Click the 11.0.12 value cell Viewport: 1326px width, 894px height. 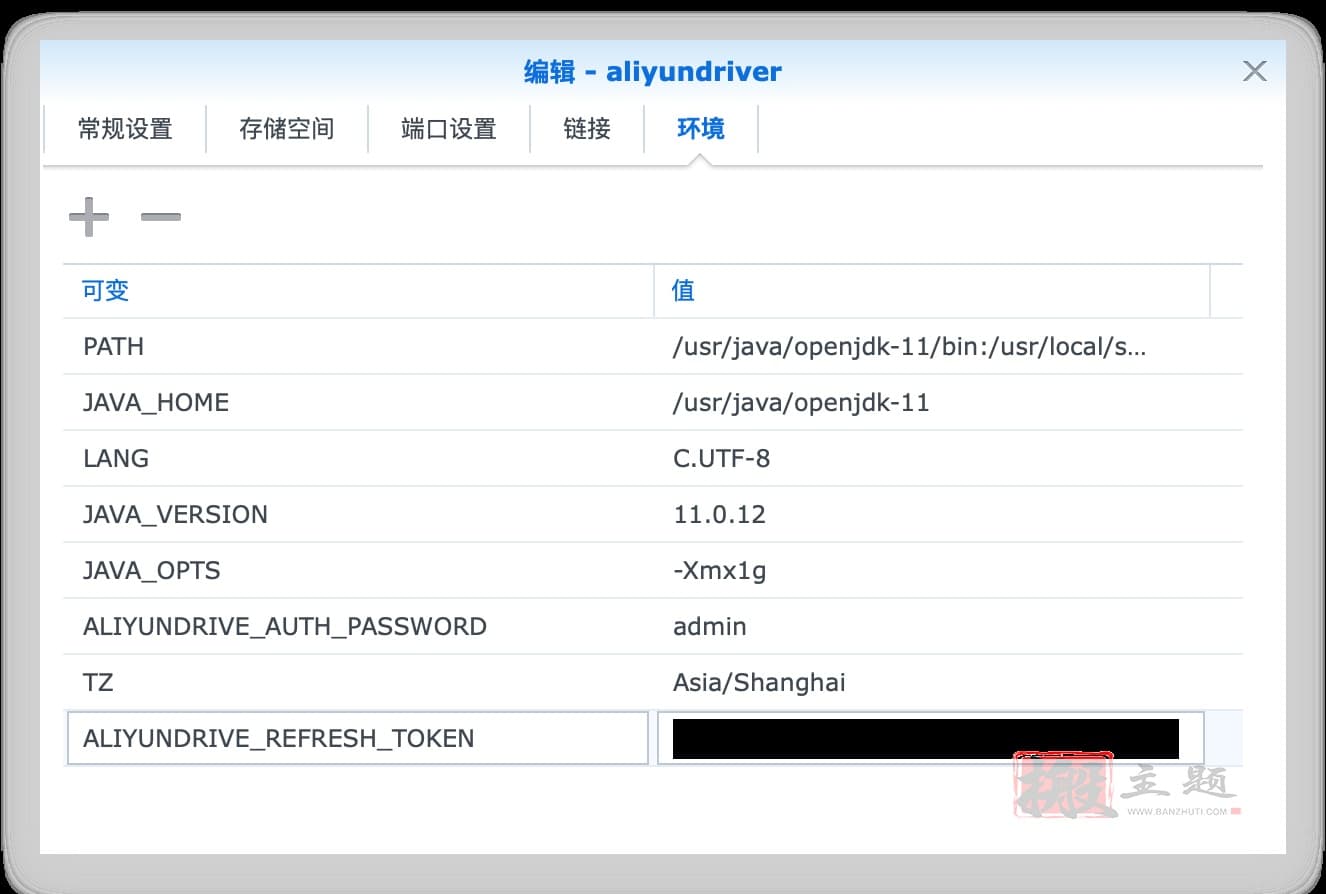[x=719, y=515]
